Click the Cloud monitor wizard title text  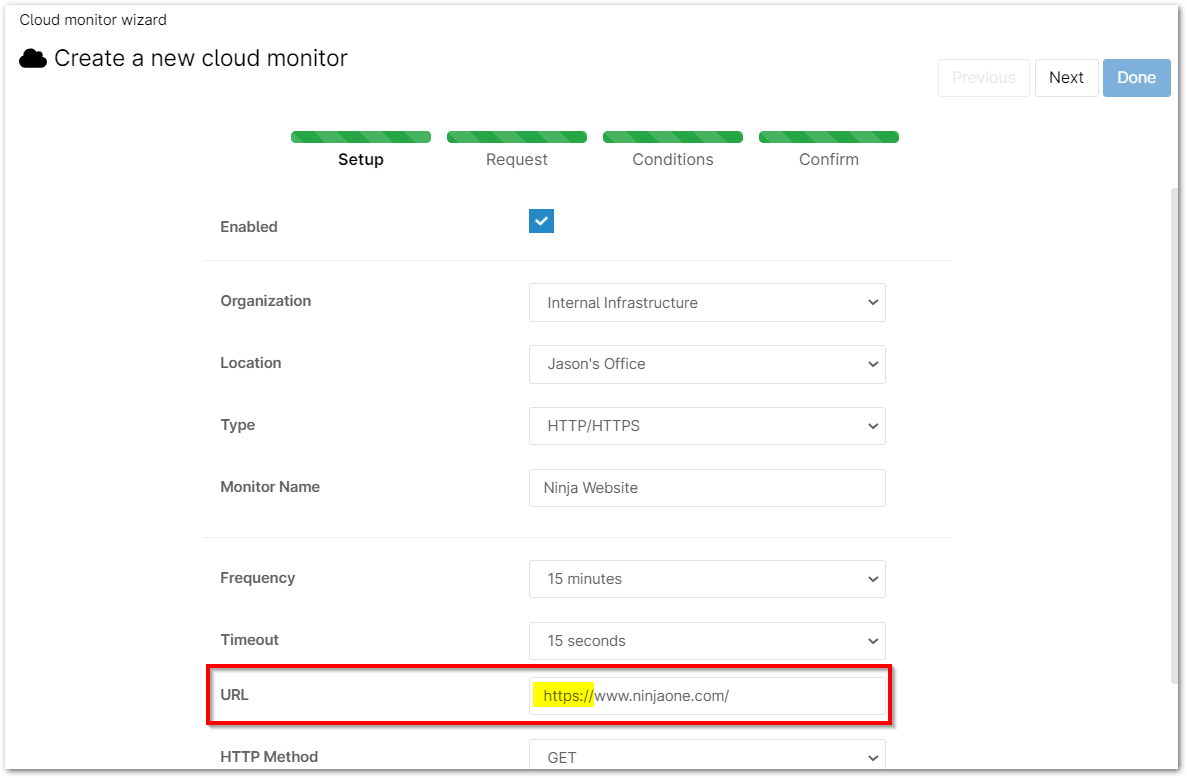click(x=93, y=20)
